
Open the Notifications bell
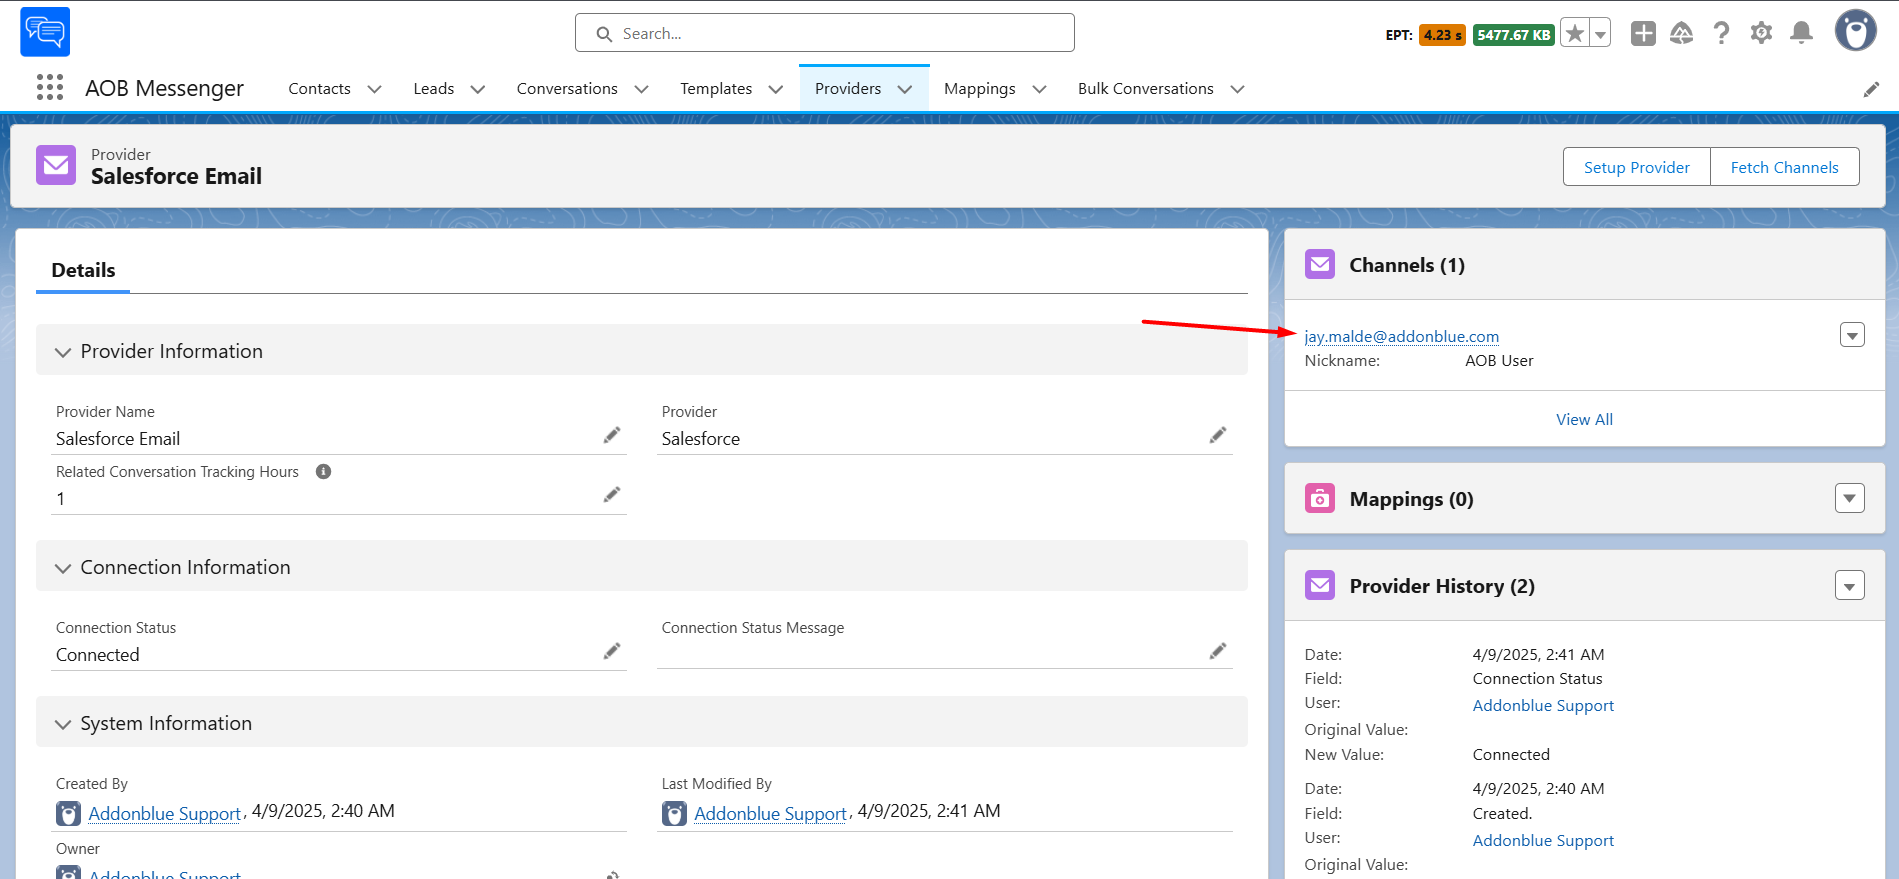click(x=1801, y=34)
